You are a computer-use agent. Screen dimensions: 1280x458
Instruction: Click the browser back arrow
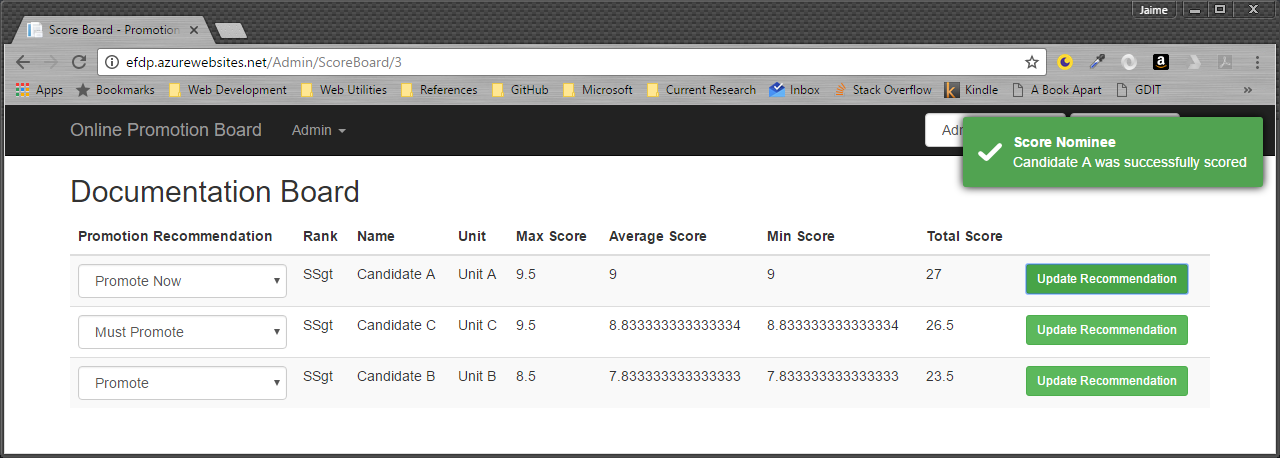(x=22, y=62)
